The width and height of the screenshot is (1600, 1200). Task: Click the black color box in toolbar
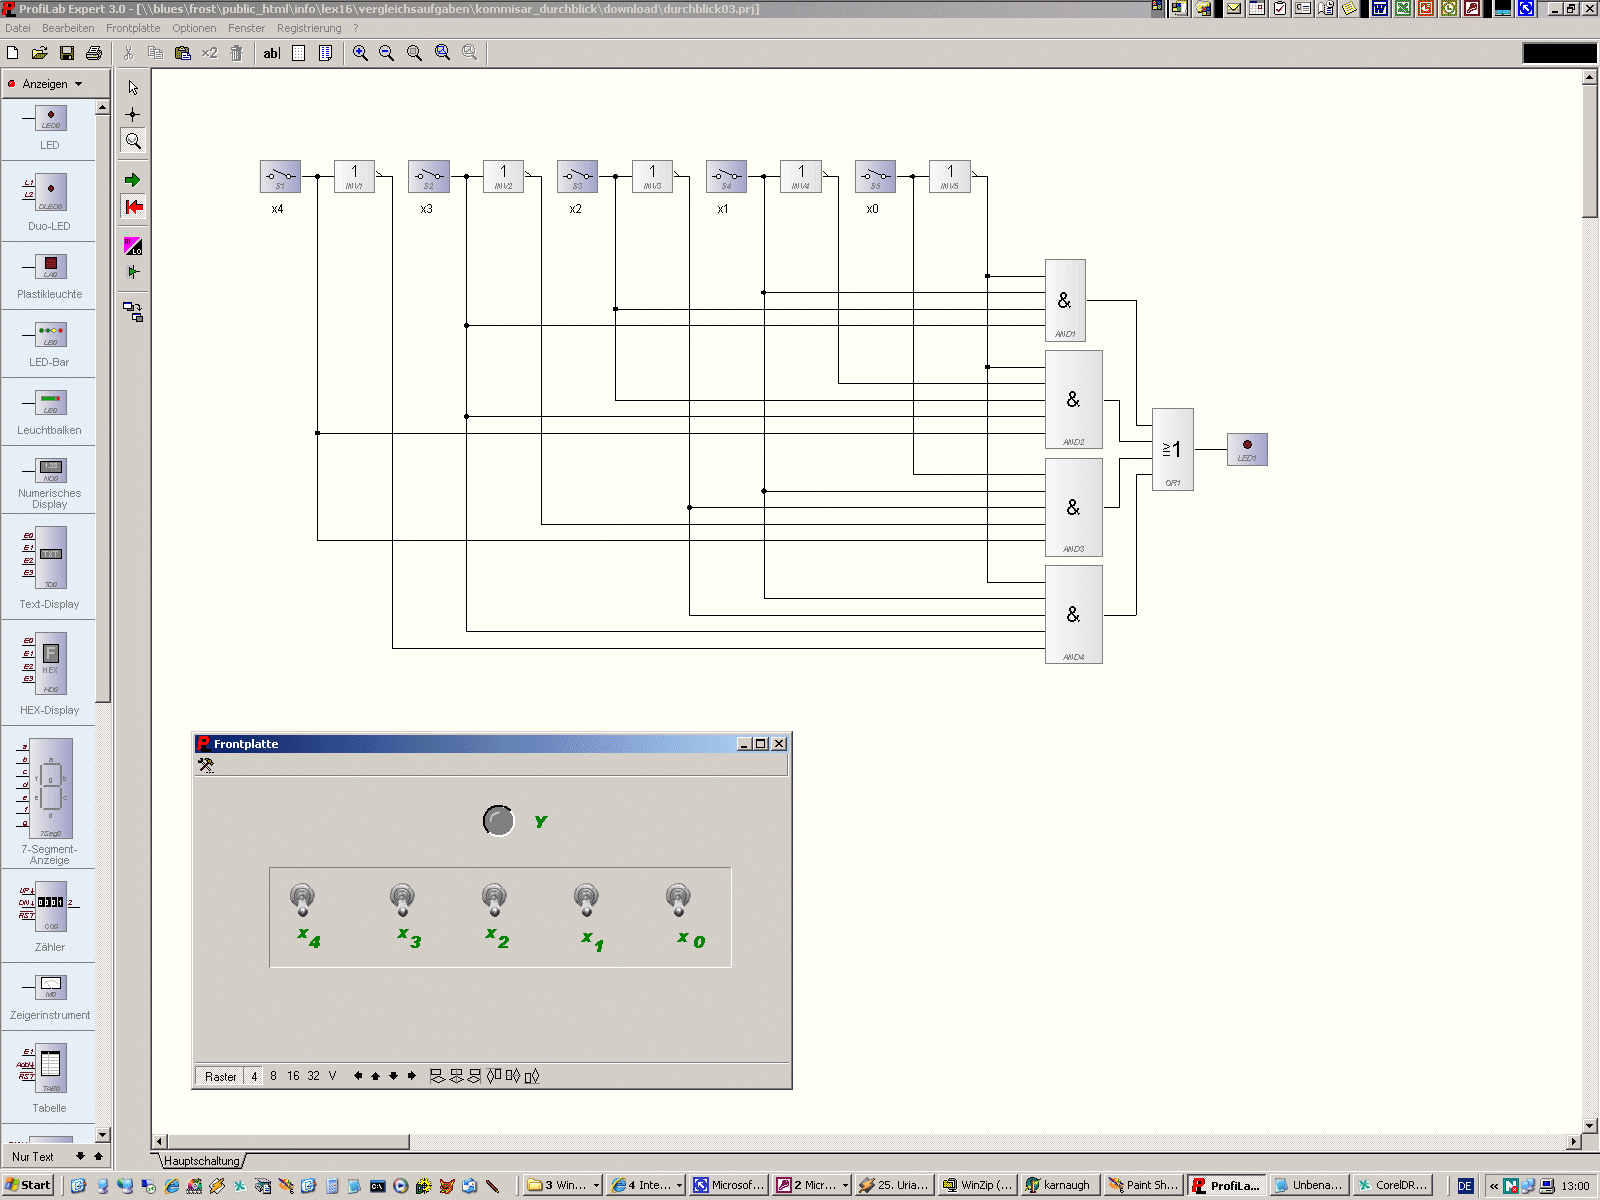point(1560,53)
